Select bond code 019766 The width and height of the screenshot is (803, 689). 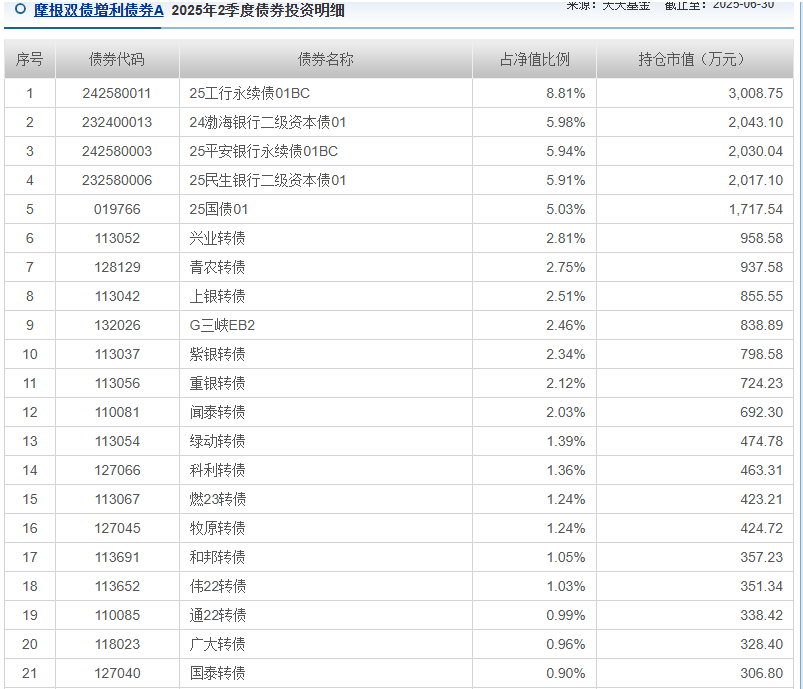(117, 209)
